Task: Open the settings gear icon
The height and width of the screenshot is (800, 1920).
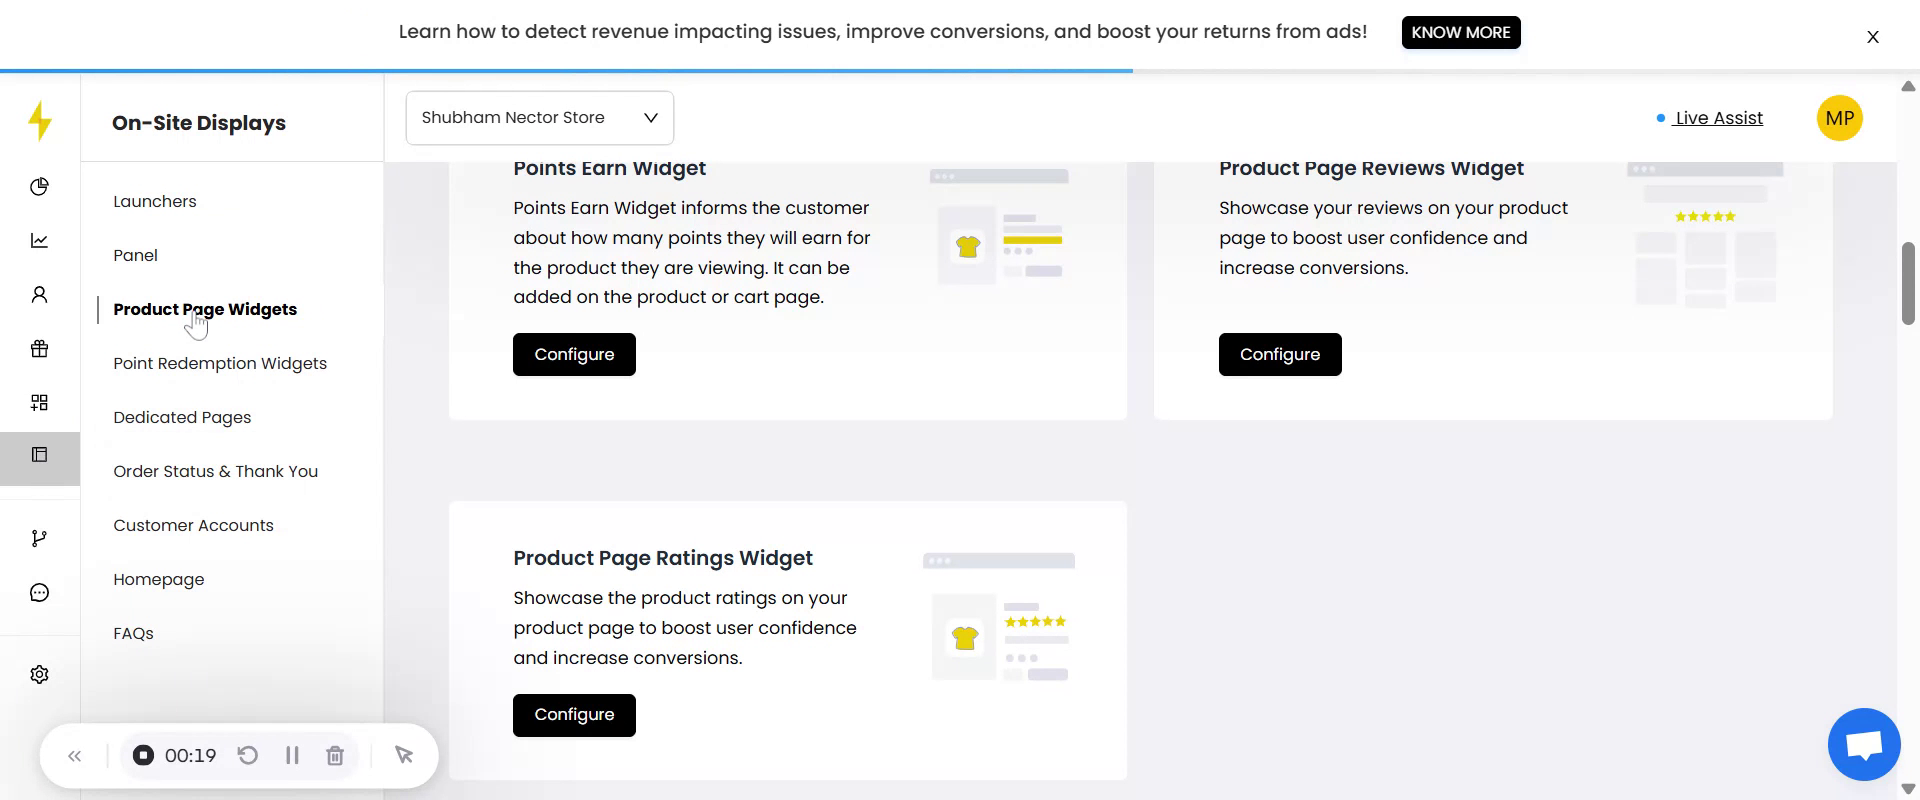Action: pyautogui.click(x=39, y=675)
